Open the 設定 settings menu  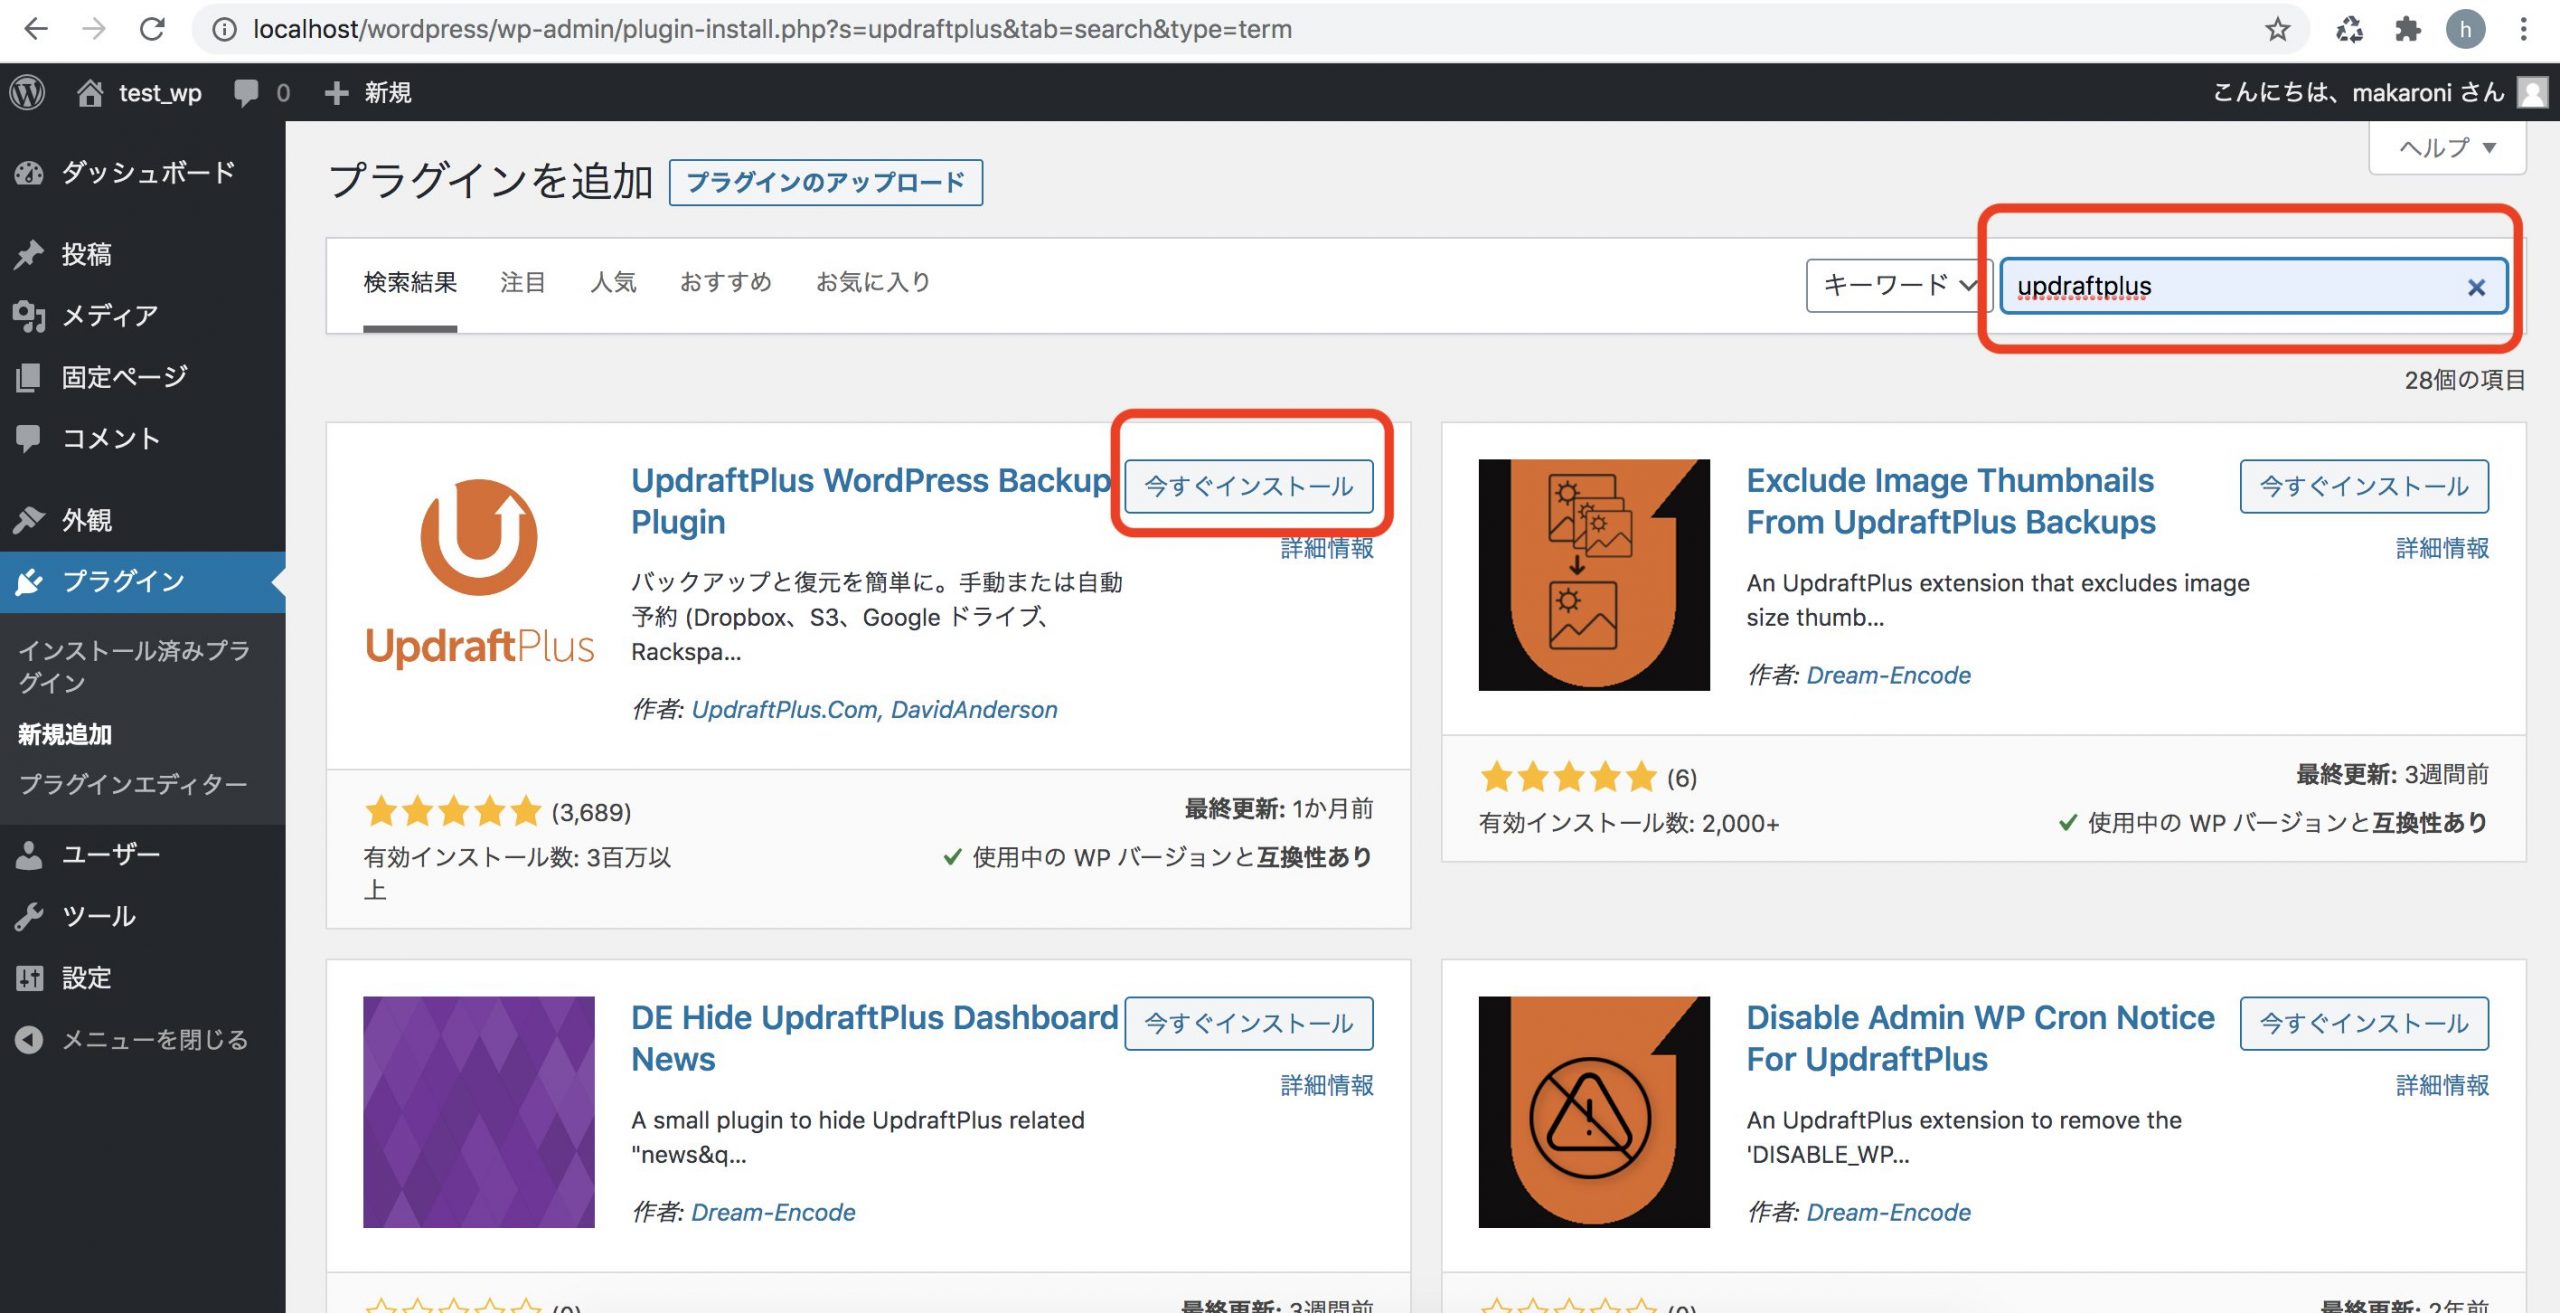click(86, 977)
